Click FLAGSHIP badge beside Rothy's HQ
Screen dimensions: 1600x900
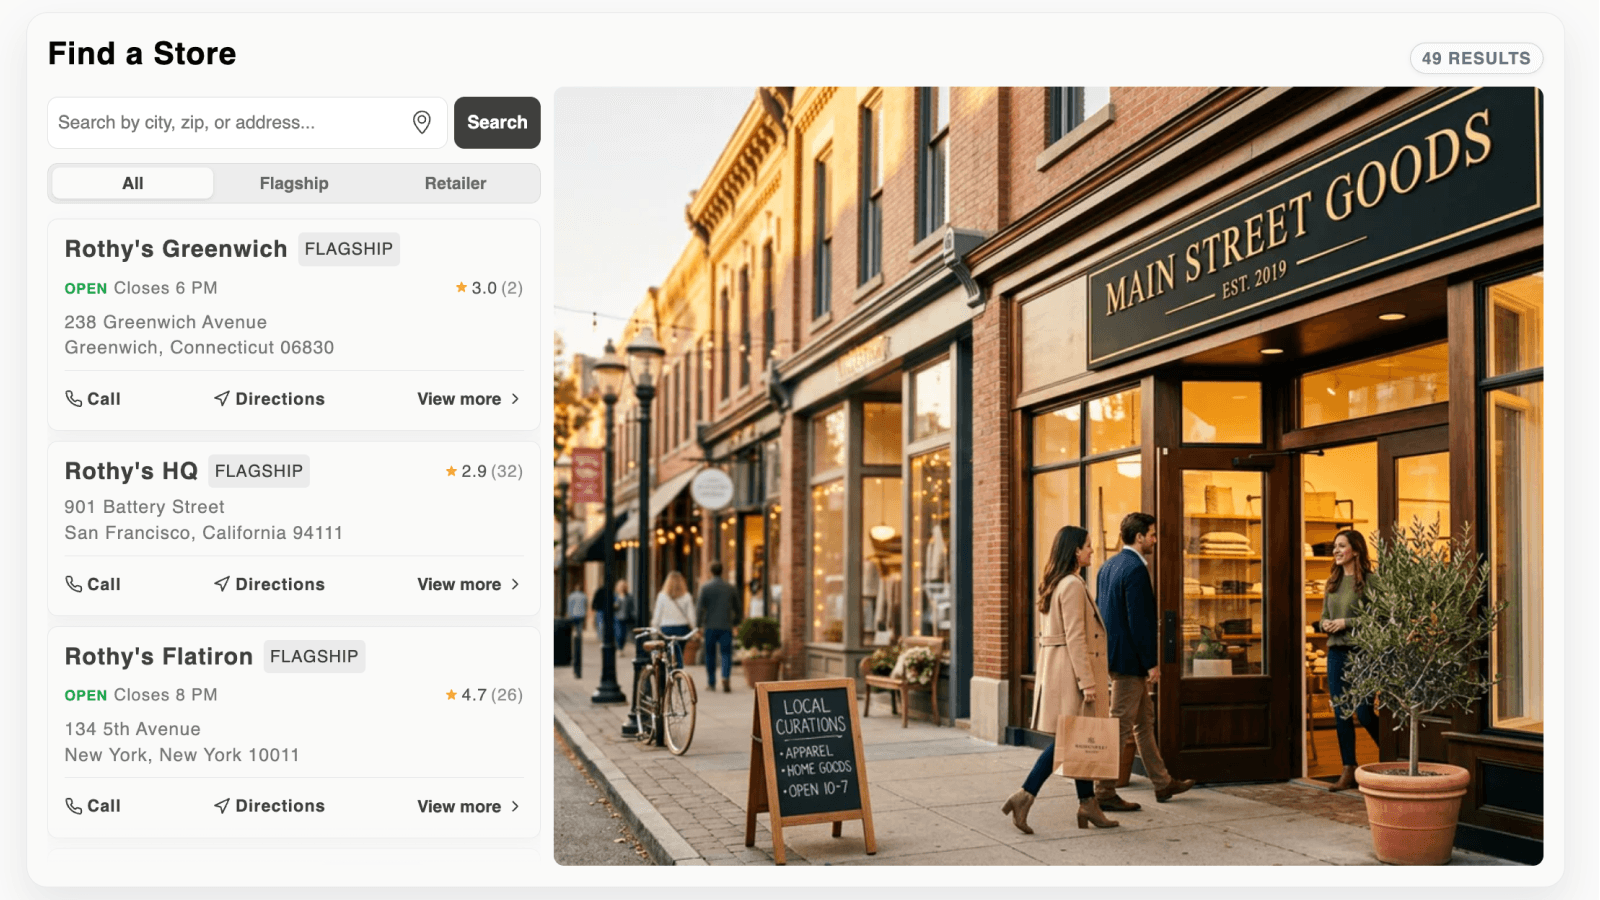pos(259,471)
